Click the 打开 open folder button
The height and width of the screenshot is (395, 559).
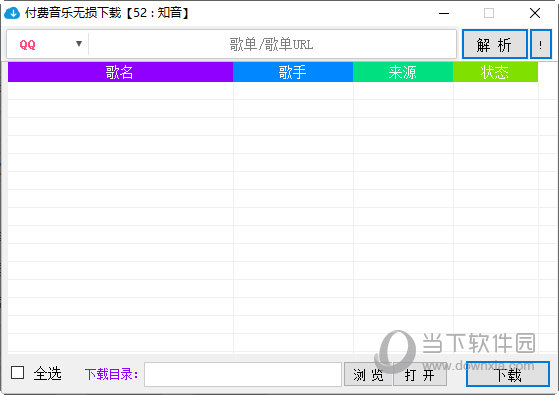(420, 375)
